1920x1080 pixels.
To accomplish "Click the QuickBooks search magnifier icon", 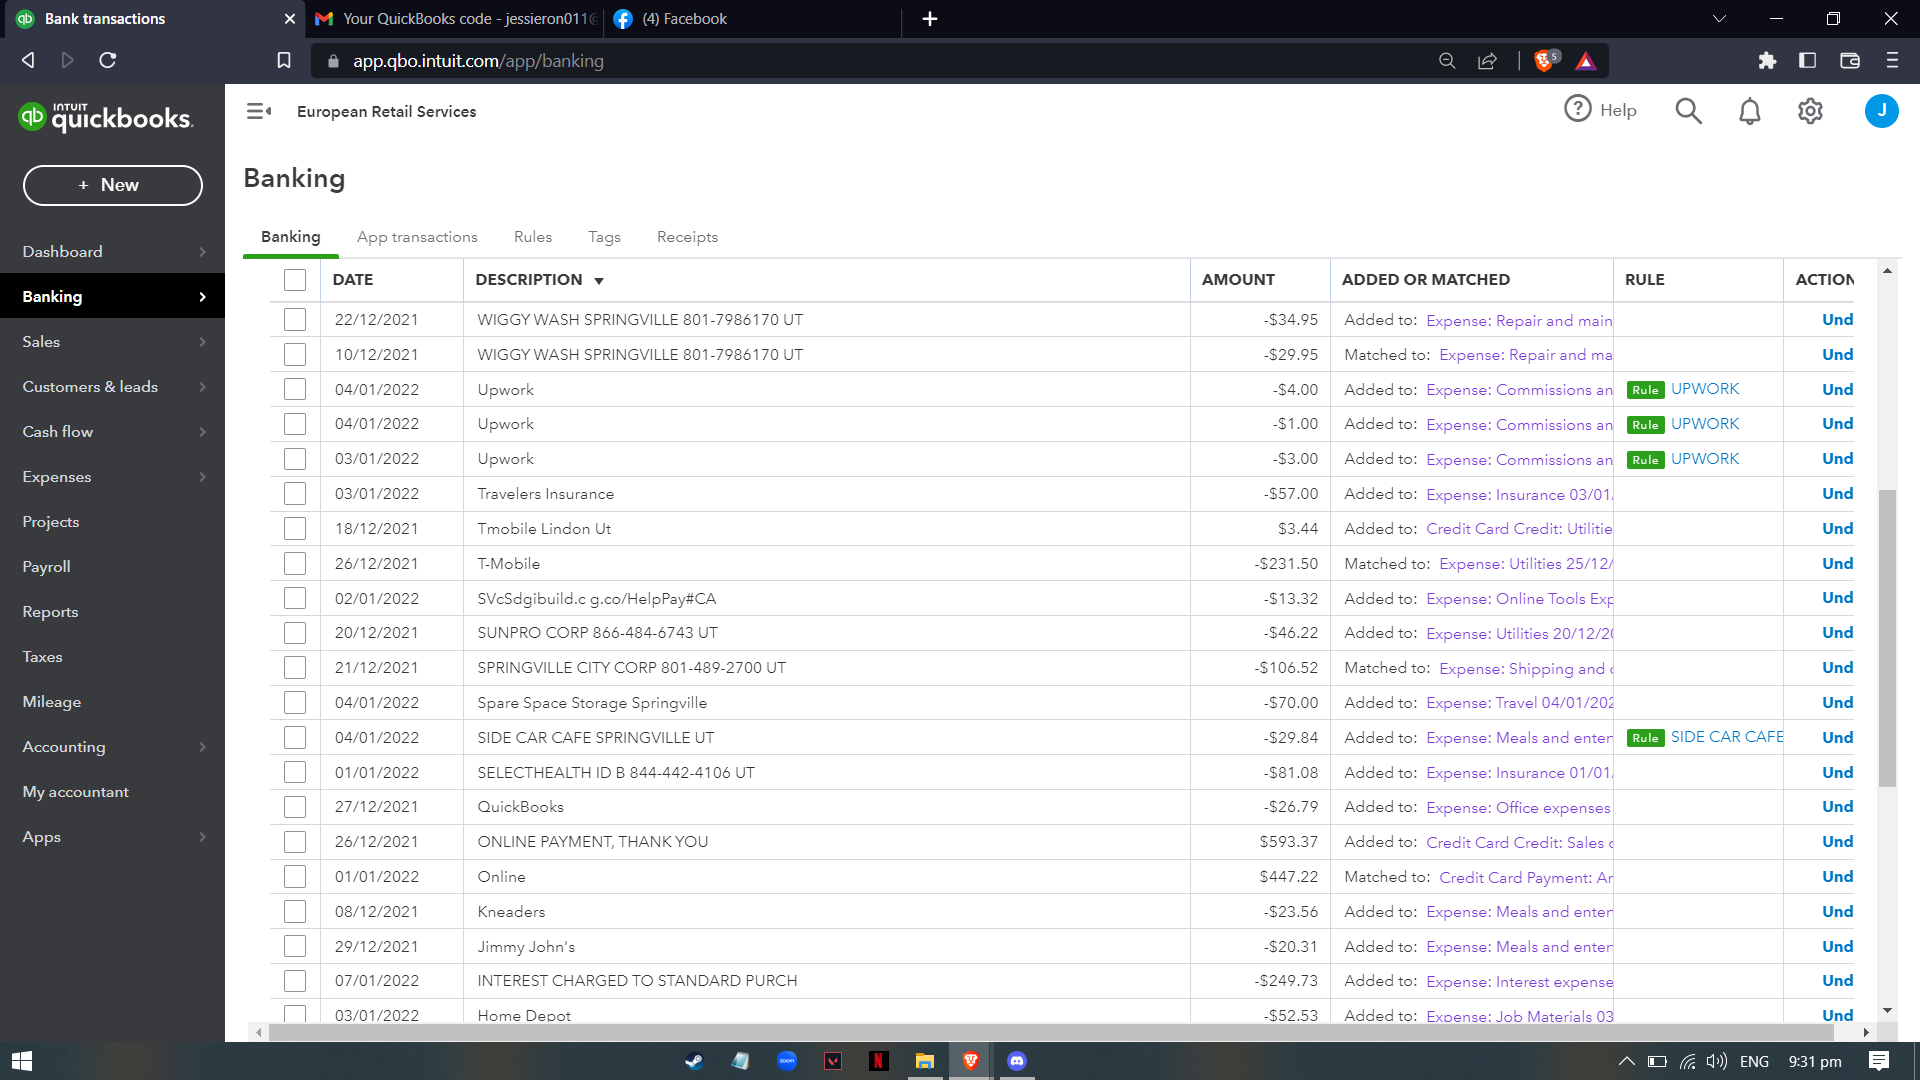I will coord(1688,111).
